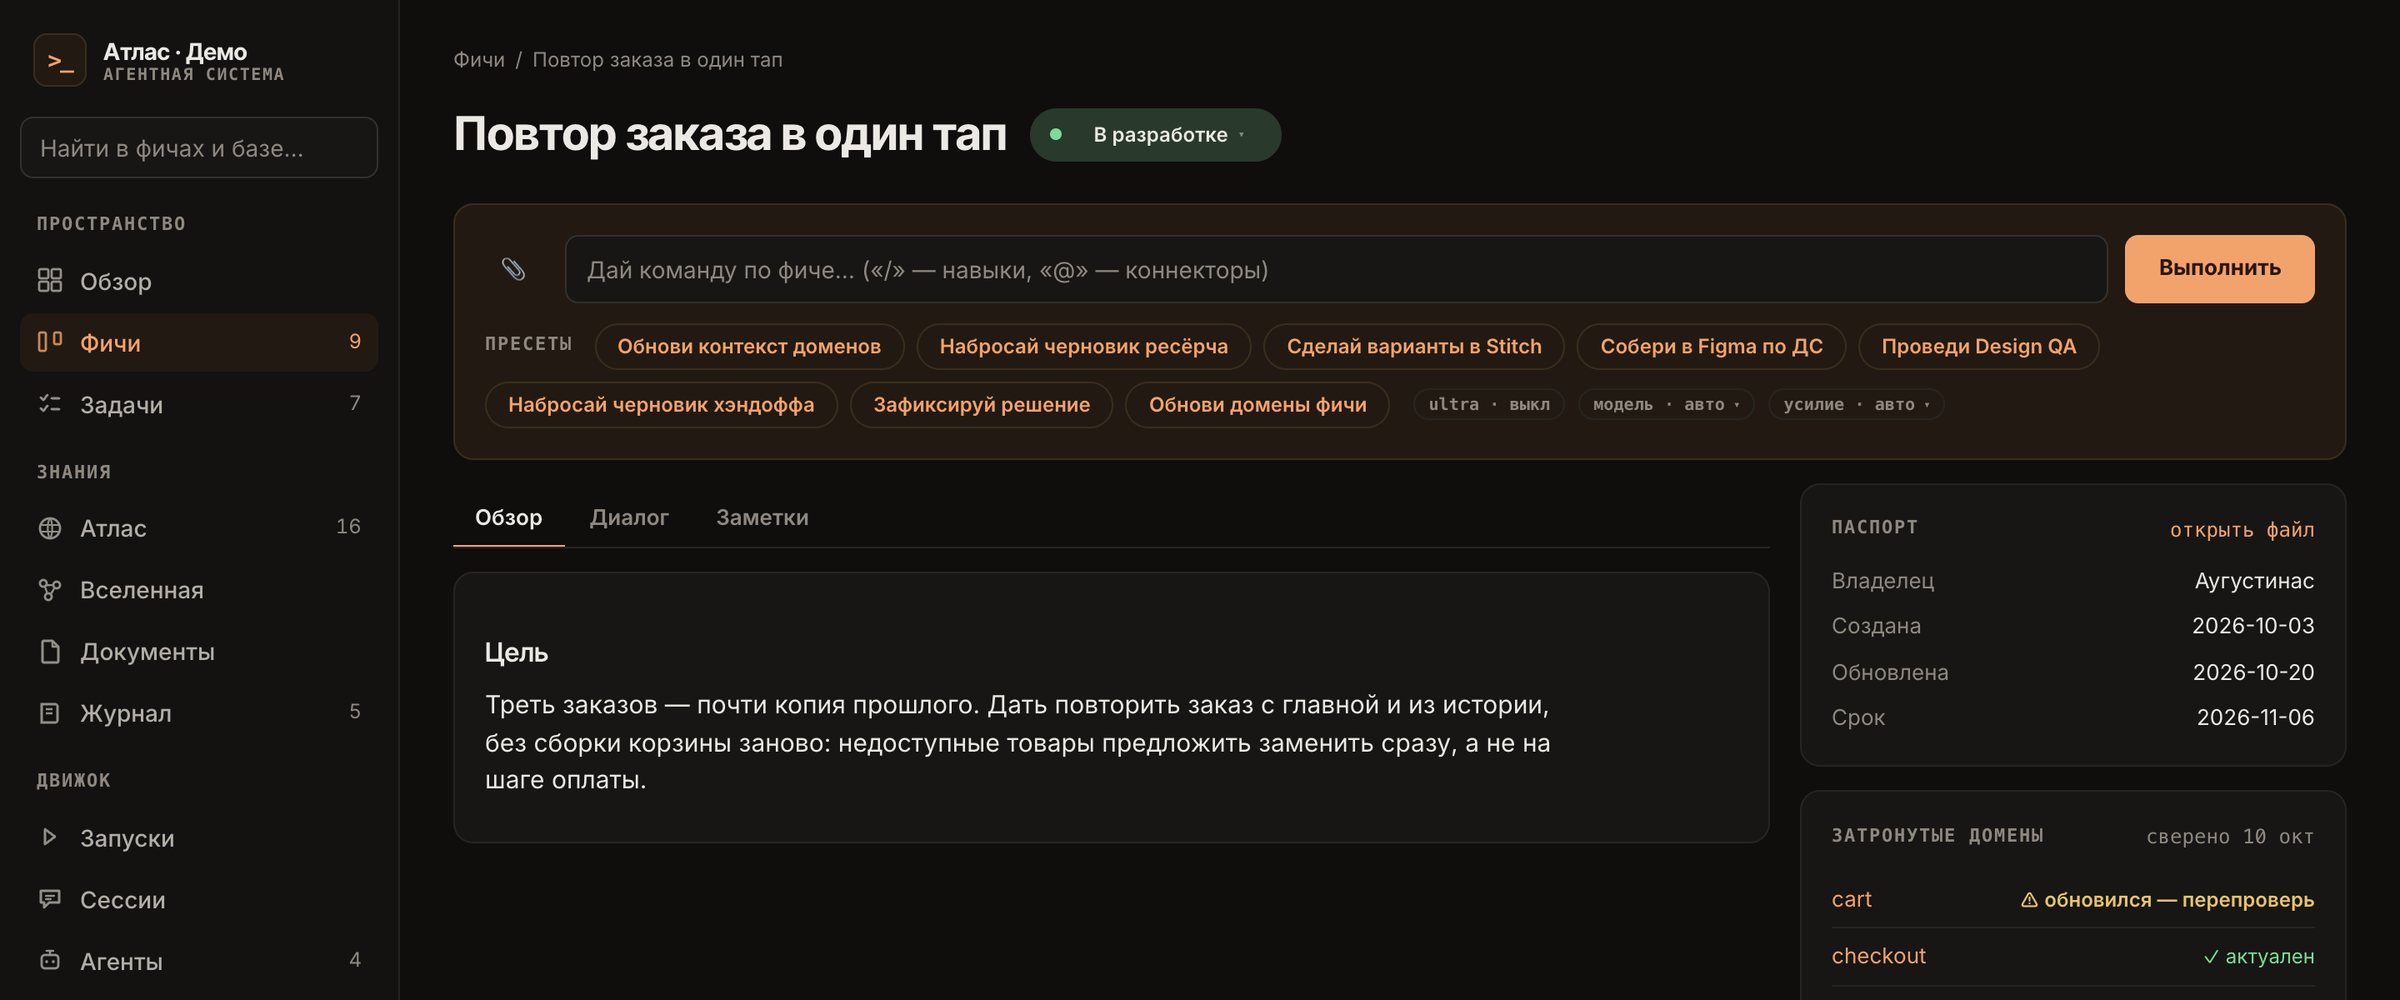Select the Обзор tab under the command box
Viewport: 2400px width, 1000px height.
click(x=508, y=518)
